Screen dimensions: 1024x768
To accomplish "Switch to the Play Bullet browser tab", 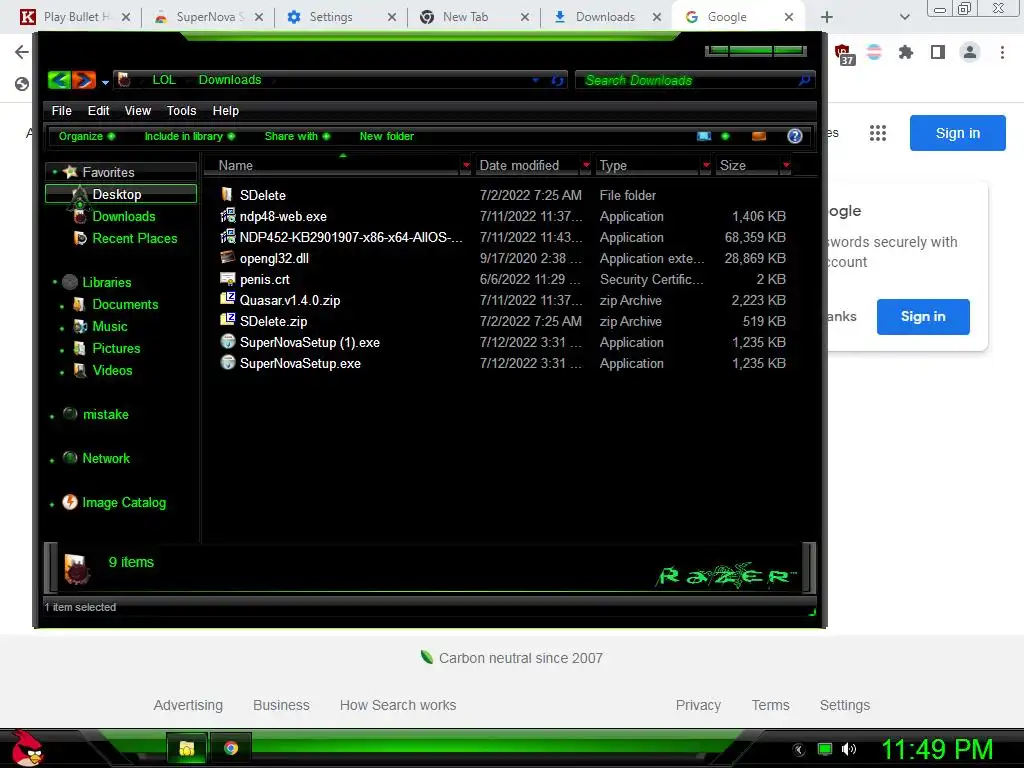I will (73, 17).
